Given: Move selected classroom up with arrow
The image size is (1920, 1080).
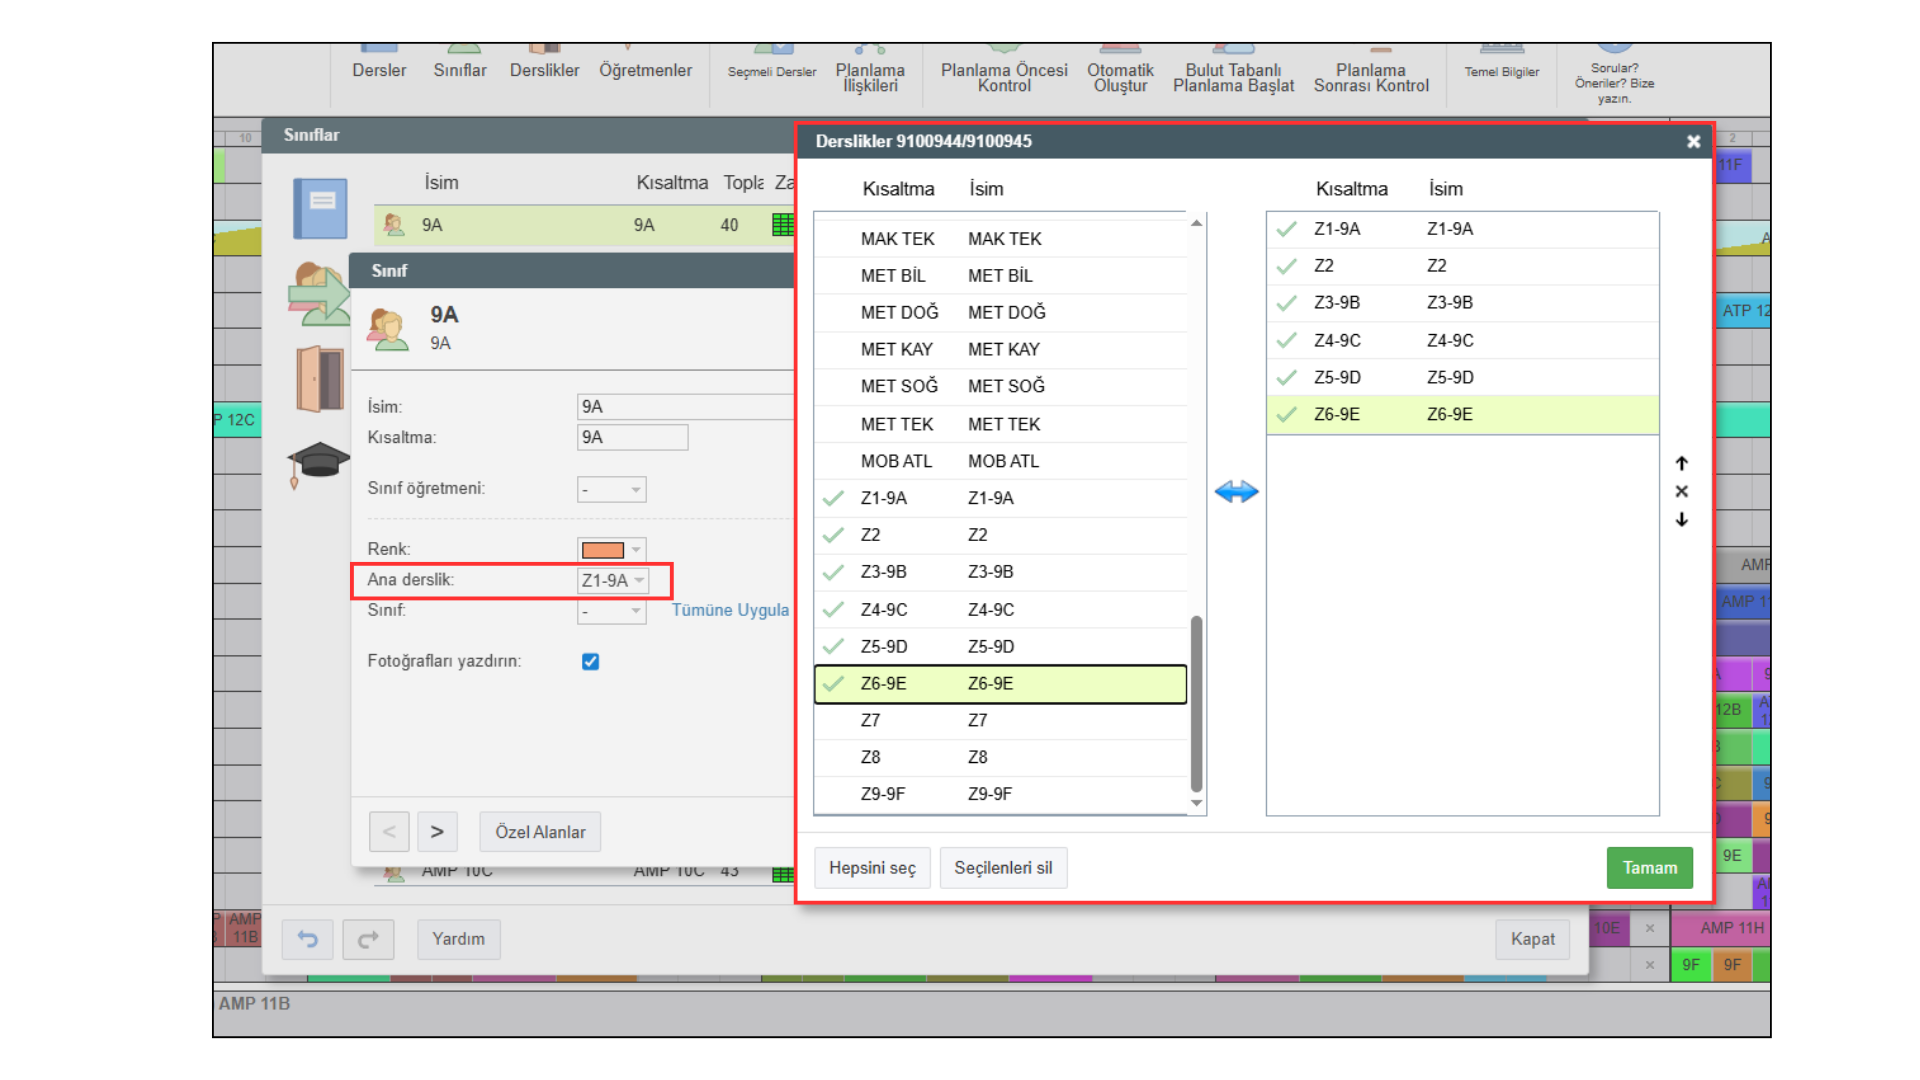Looking at the screenshot, I should (x=1681, y=464).
